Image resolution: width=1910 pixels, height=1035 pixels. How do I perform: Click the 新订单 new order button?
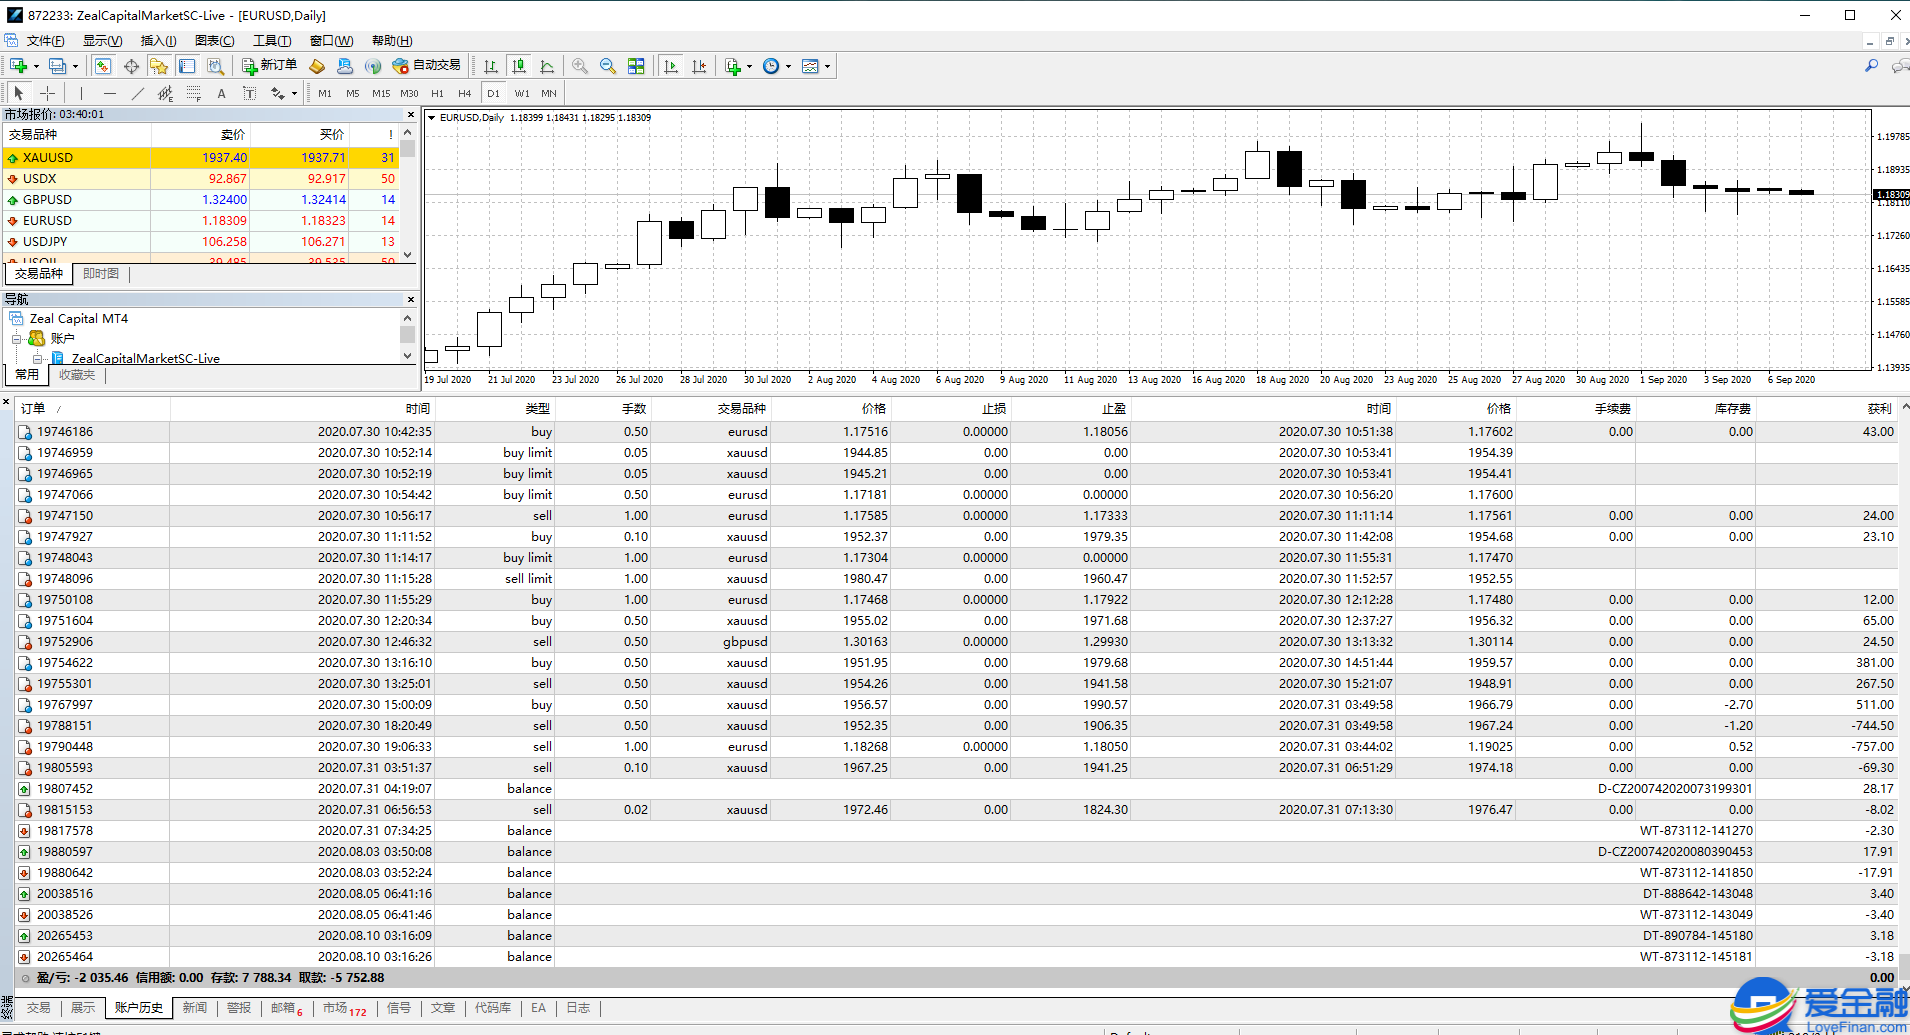point(269,66)
